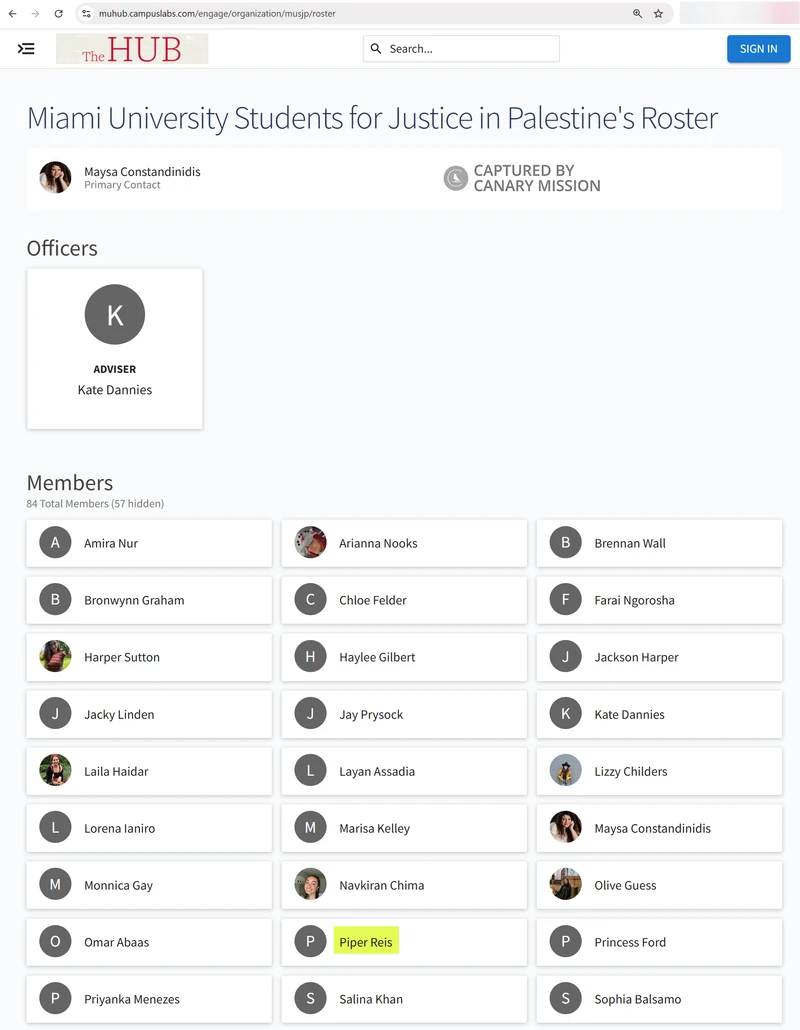Click Priyanka Menezes's P avatar
Viewport: 800px width, 1030px height.
pyautogui.click(x=55, y=998)
